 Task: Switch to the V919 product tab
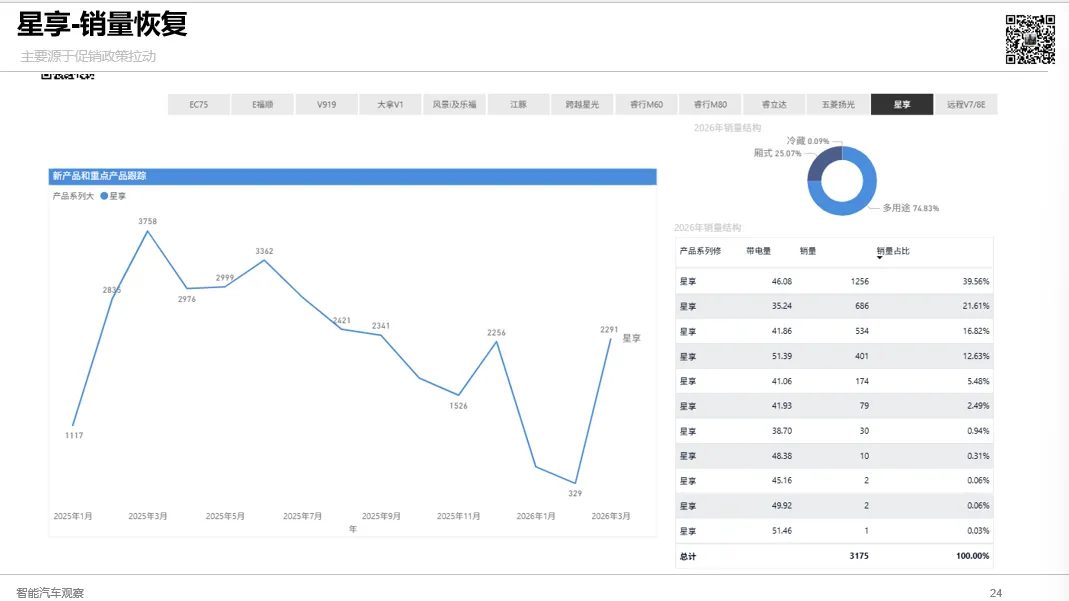(327, 104)
